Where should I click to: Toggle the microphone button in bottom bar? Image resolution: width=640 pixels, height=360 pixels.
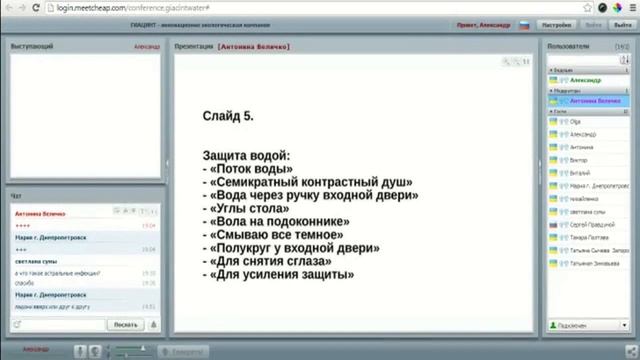coord(80,351)
